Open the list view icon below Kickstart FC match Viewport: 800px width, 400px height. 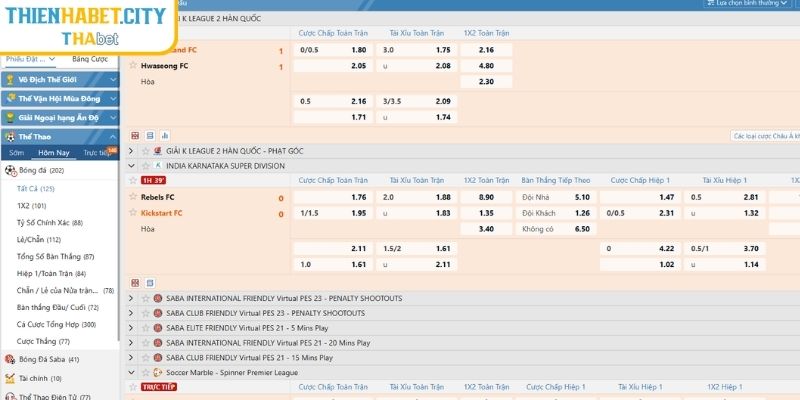click(150, 283)
